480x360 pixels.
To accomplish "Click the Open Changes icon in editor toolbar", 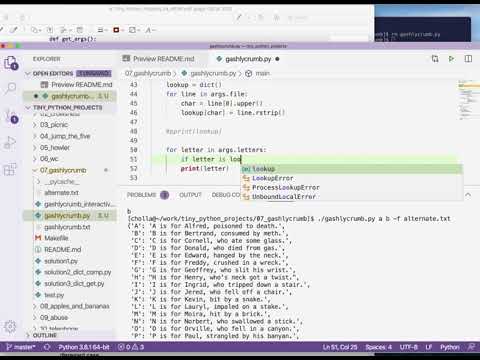I will [435, 59].
